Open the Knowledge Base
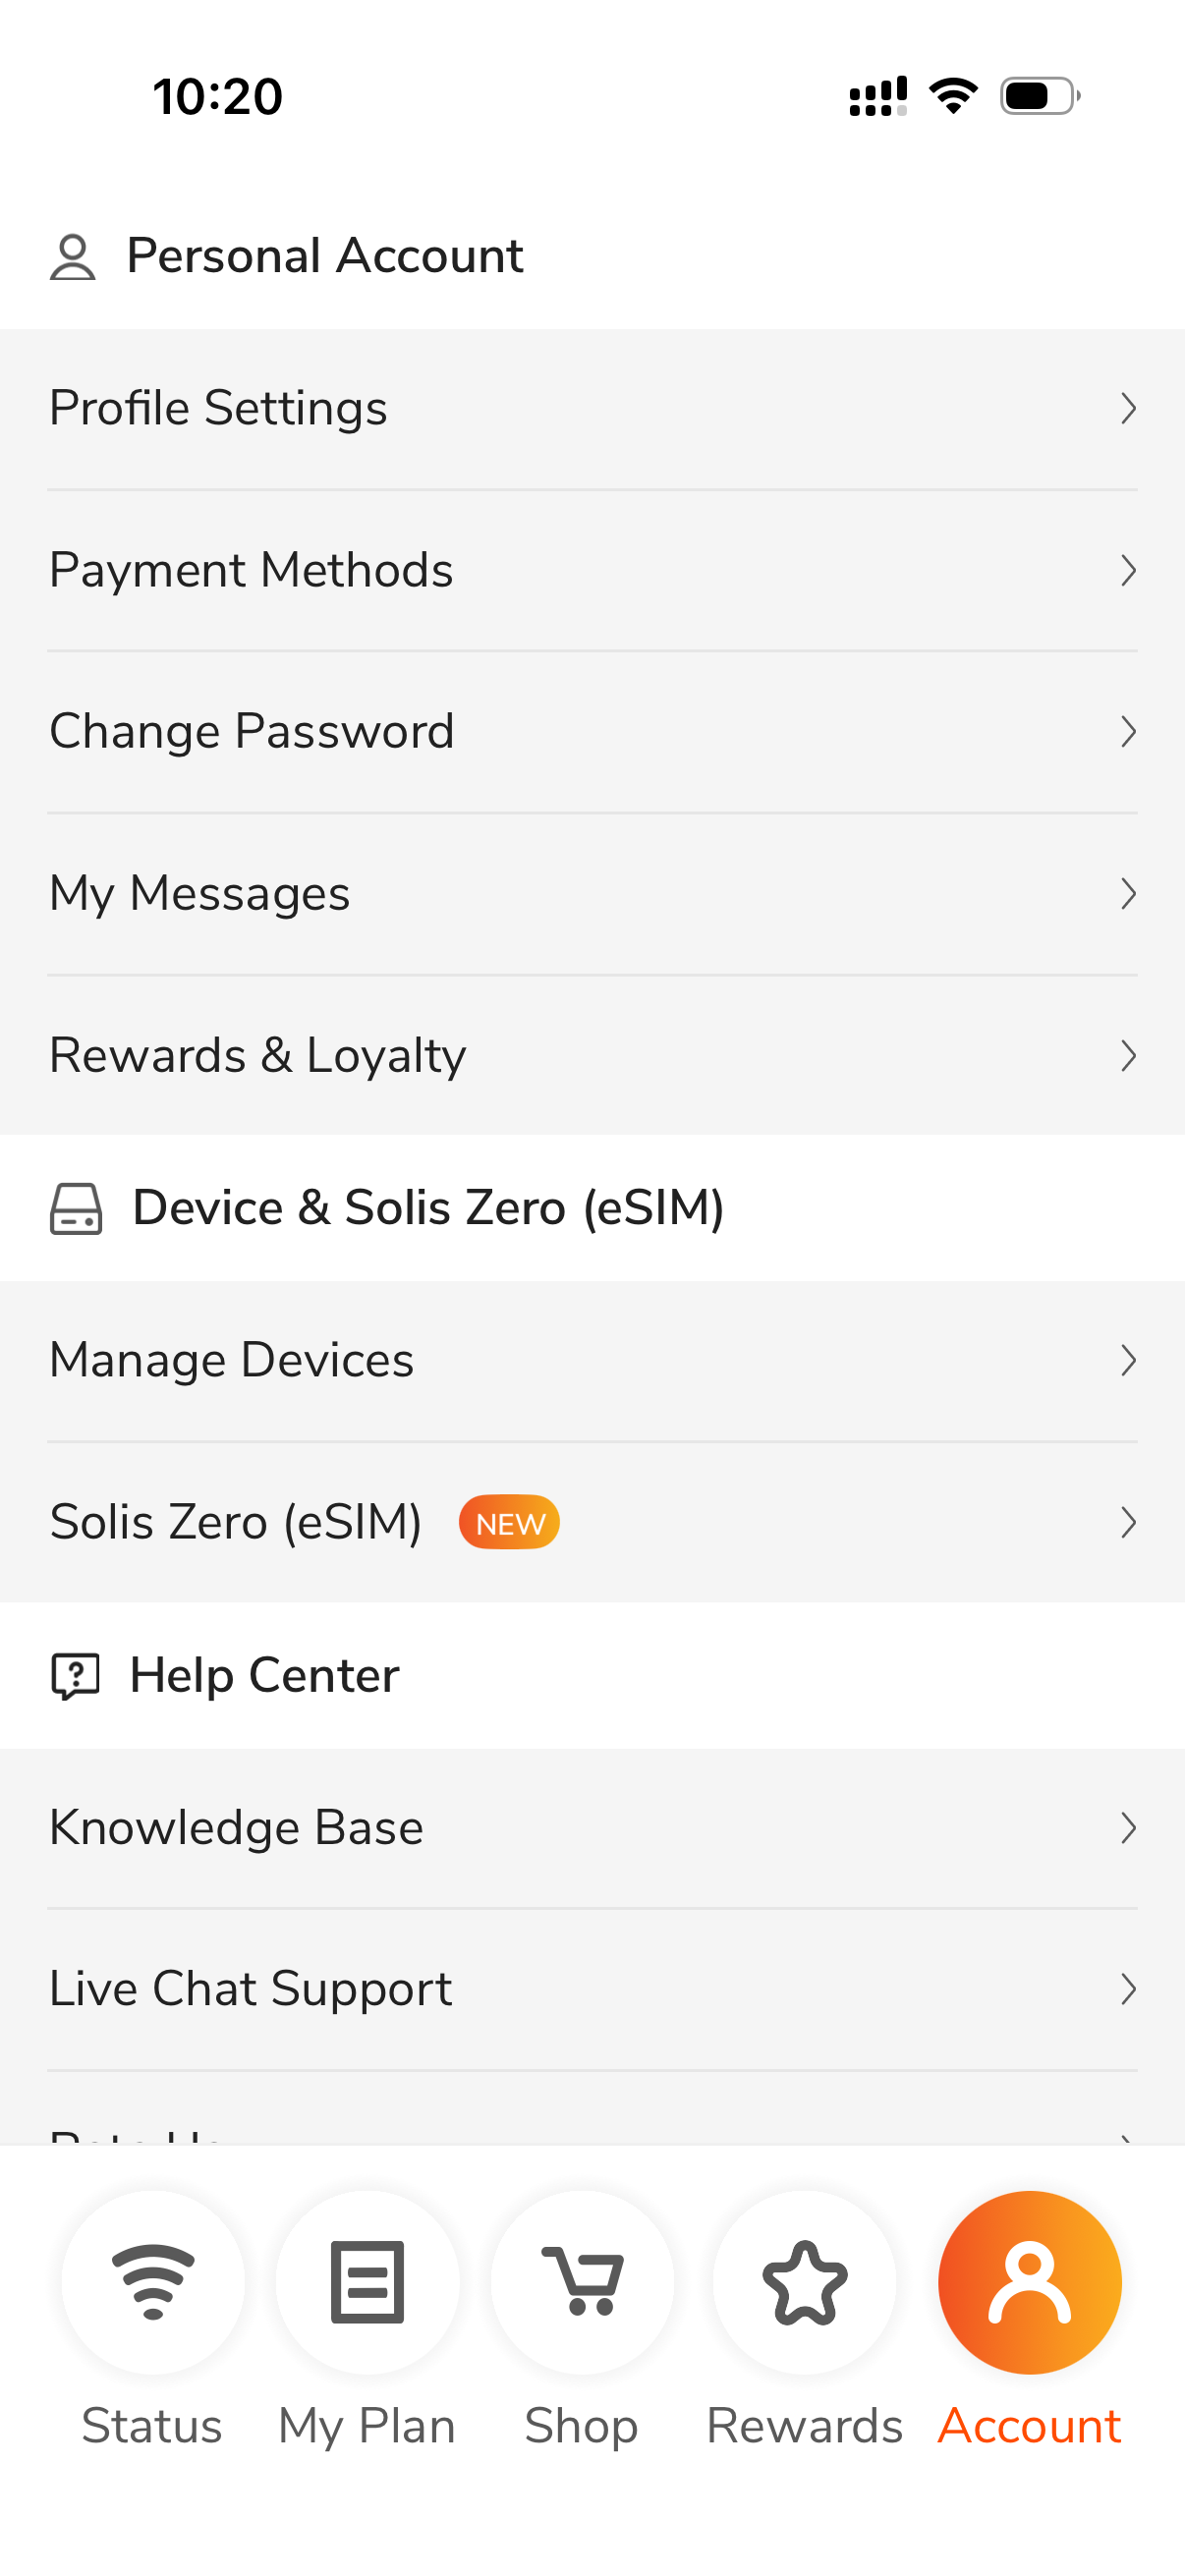 [592, 1828]
